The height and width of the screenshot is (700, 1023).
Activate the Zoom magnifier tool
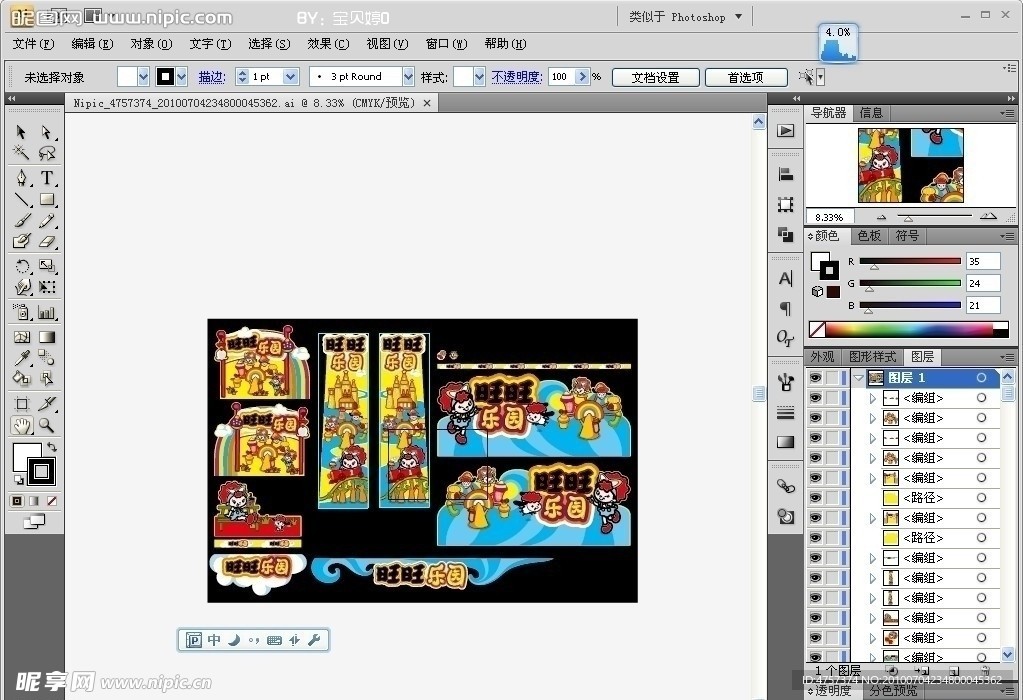tap(46, 425)
